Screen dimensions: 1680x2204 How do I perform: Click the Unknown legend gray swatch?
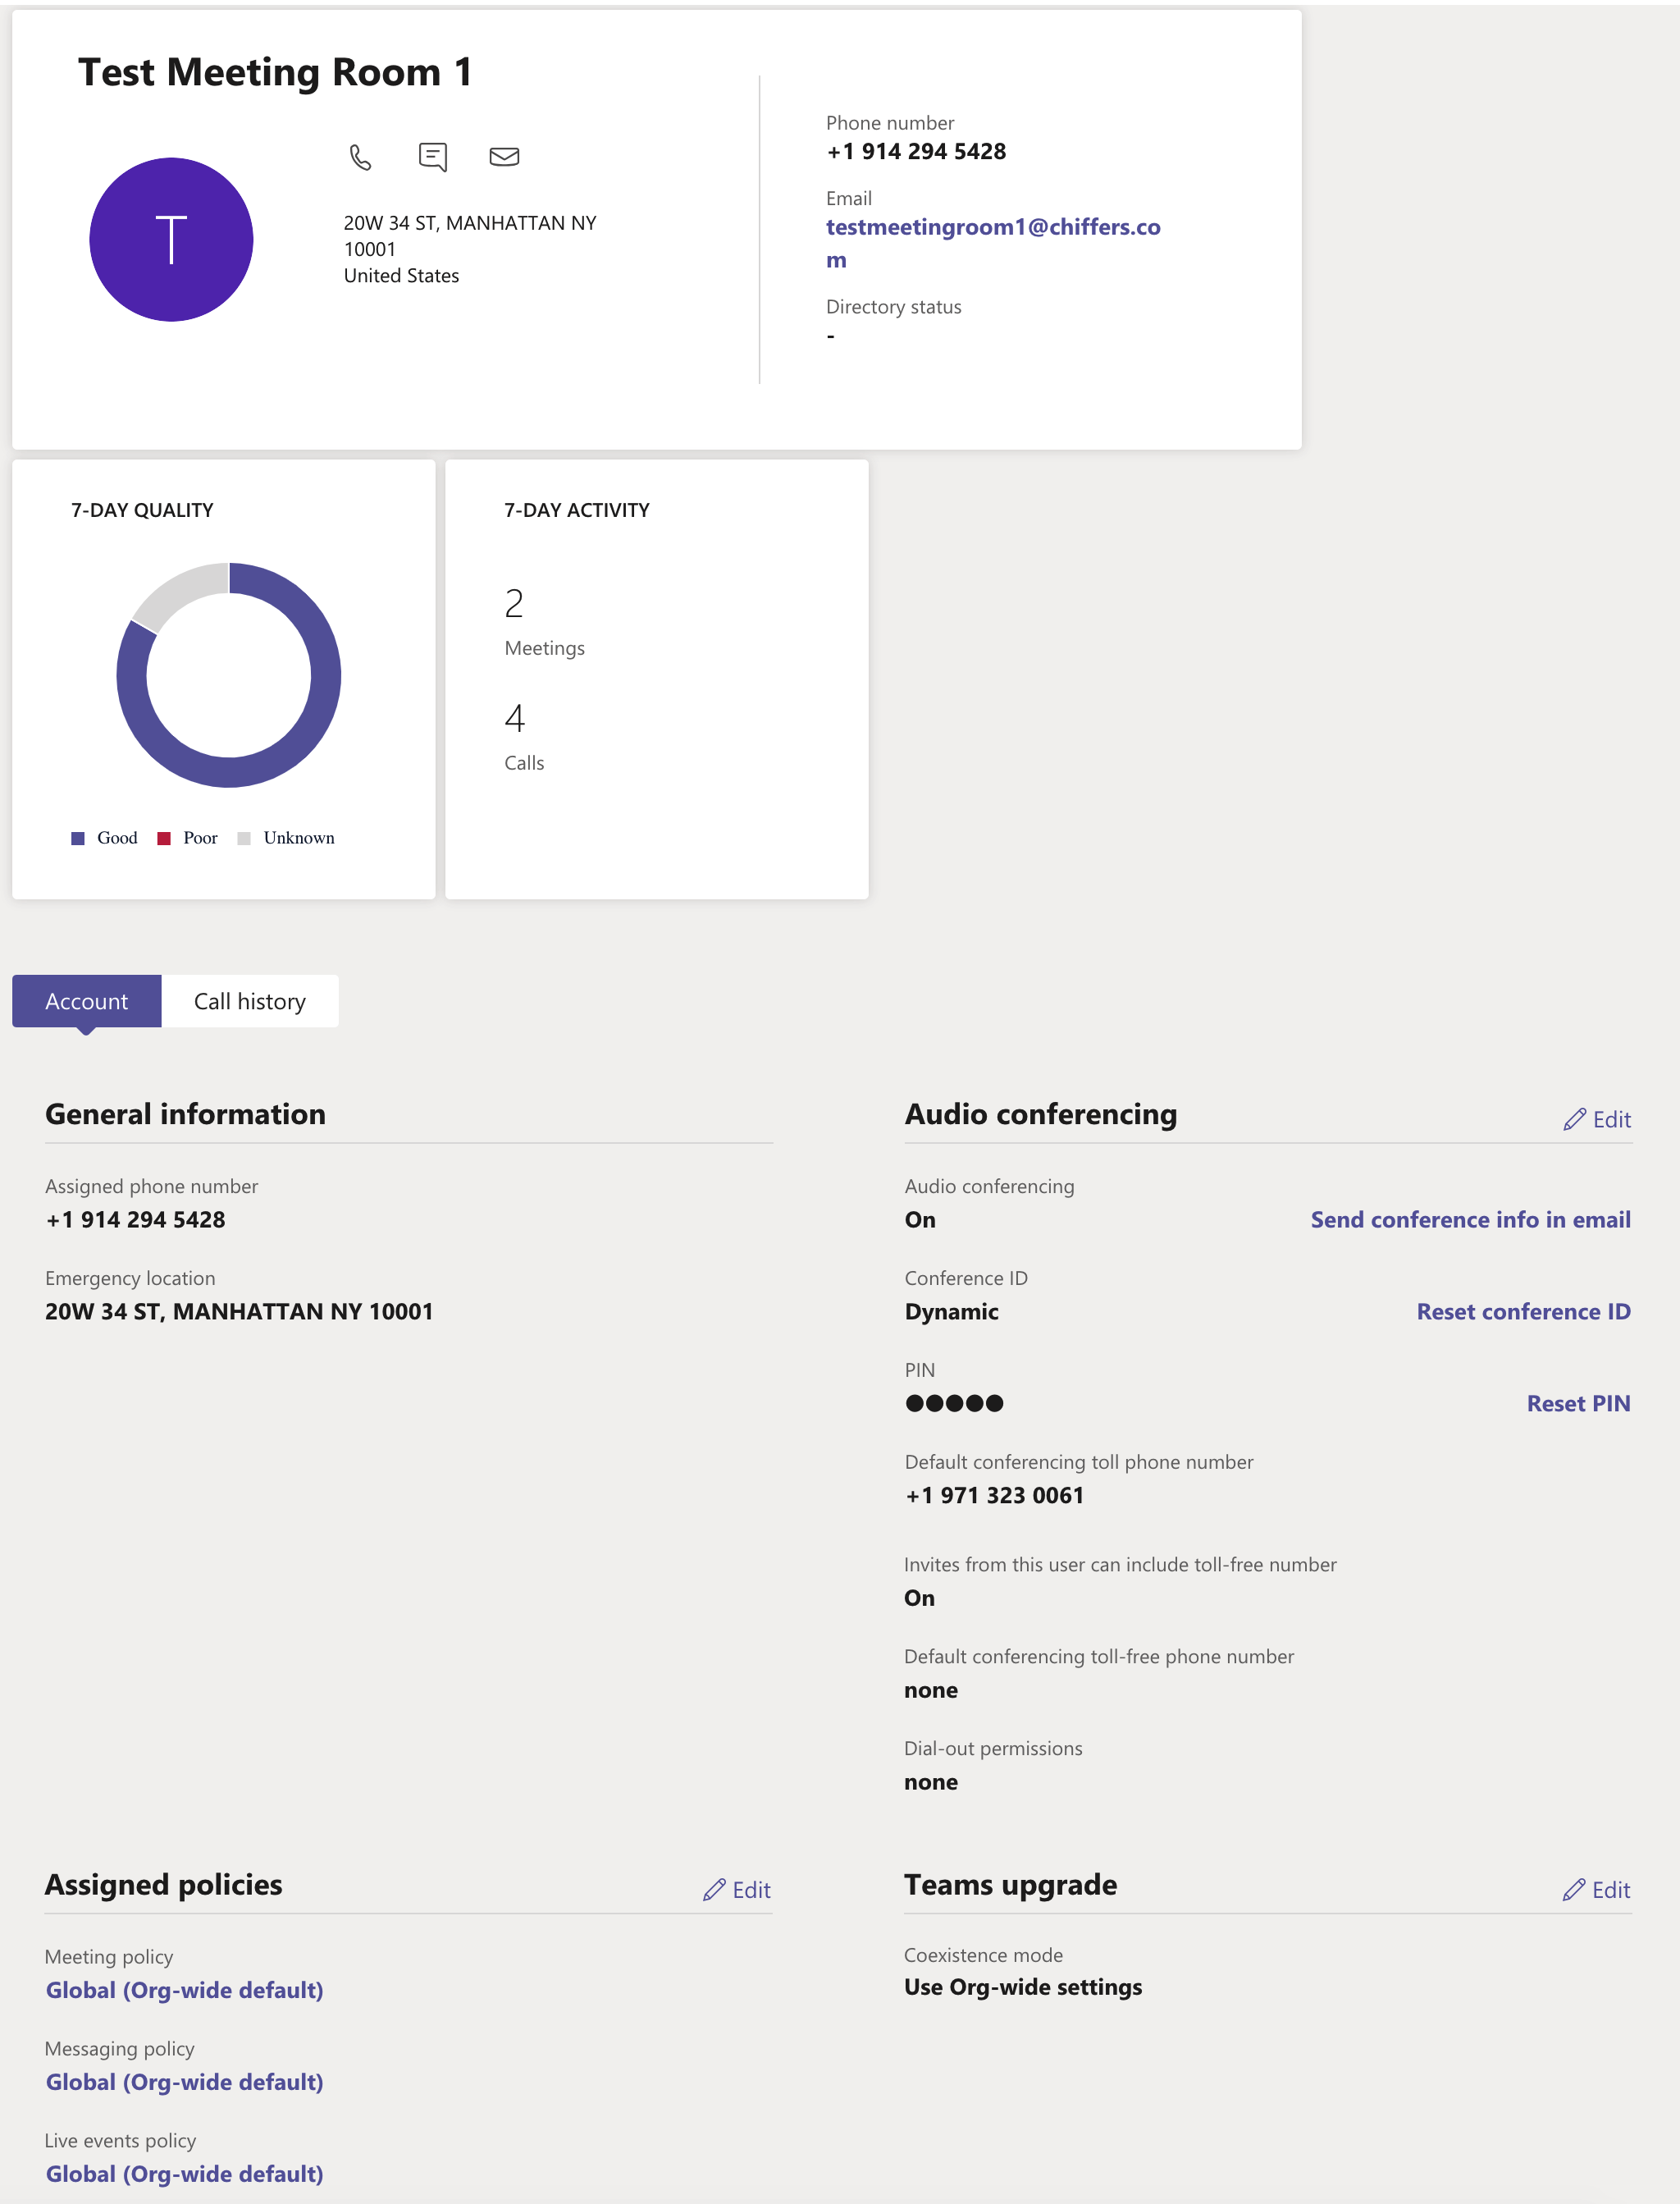[x=244, y=838]
